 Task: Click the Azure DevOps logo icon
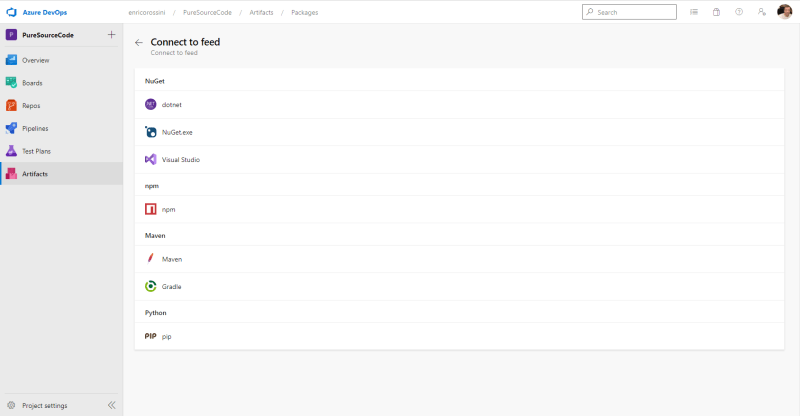(x=11, y=12)
